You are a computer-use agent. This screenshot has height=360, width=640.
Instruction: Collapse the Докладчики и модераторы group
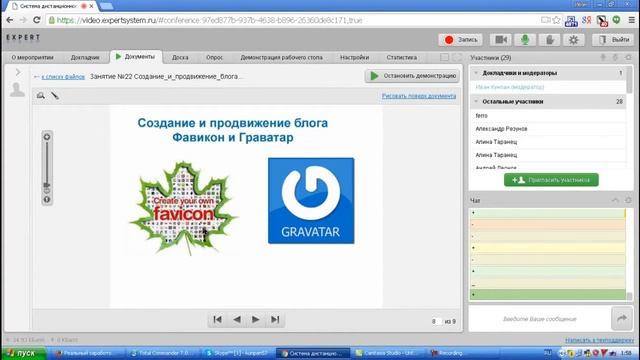[476, 73]
